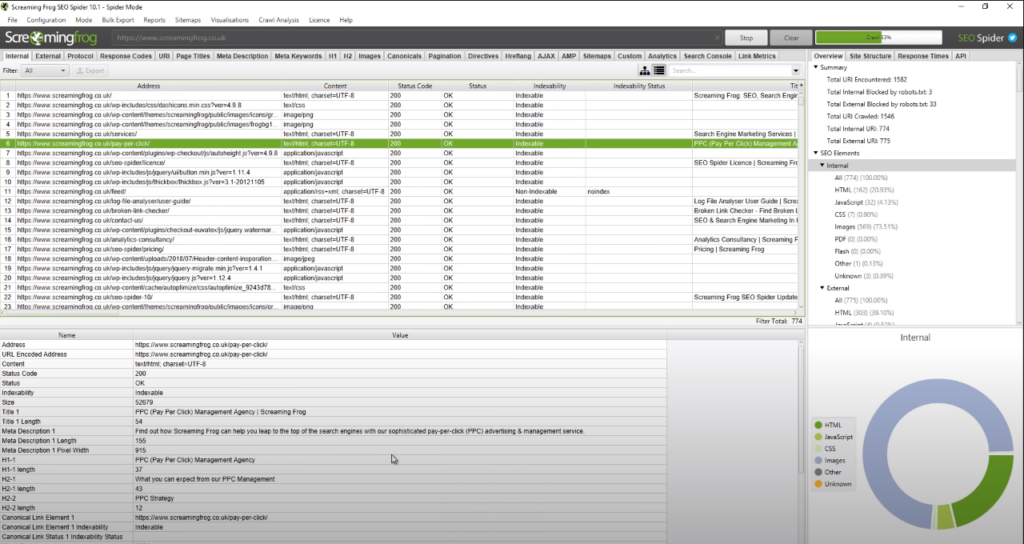
Task: Collapse the Summary tree section
Action: click(x=816, y=67)
